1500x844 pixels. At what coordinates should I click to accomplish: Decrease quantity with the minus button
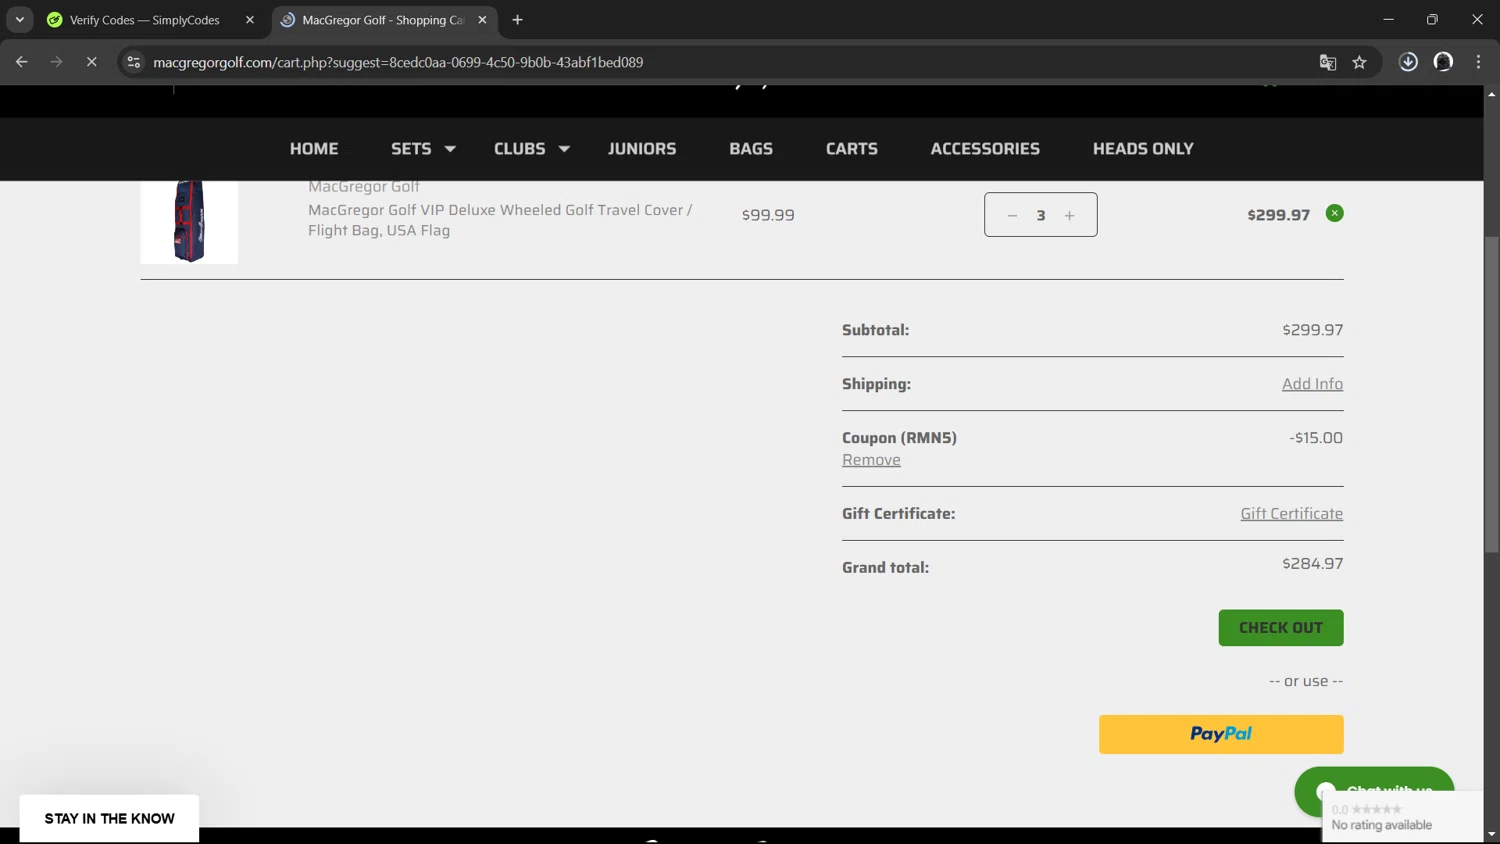[1012, 215]
